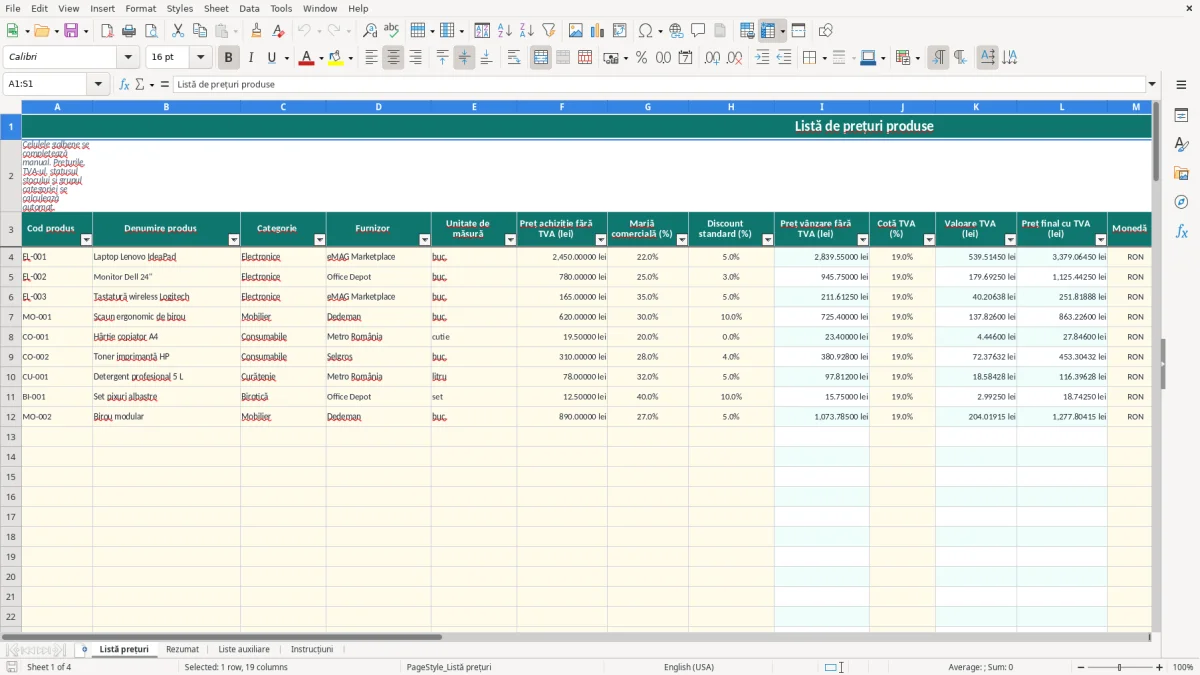The image size is (1200, 675).
Task: Toggle italic formatting
Action: [250, 58]
